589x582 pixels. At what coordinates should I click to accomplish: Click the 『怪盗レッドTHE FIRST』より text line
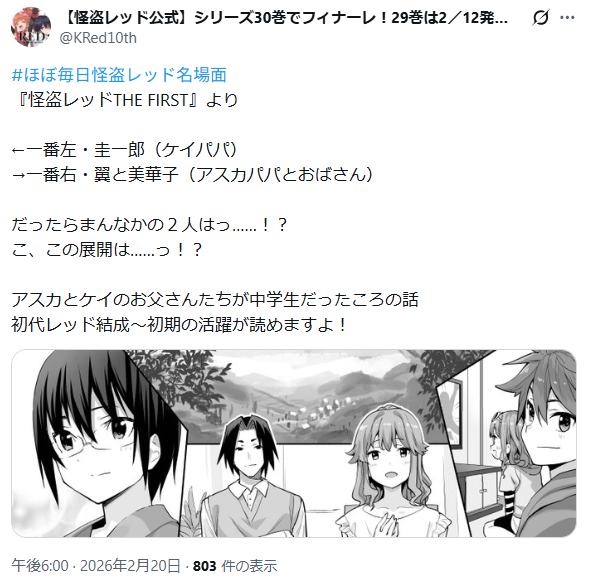tap(126, 100)
